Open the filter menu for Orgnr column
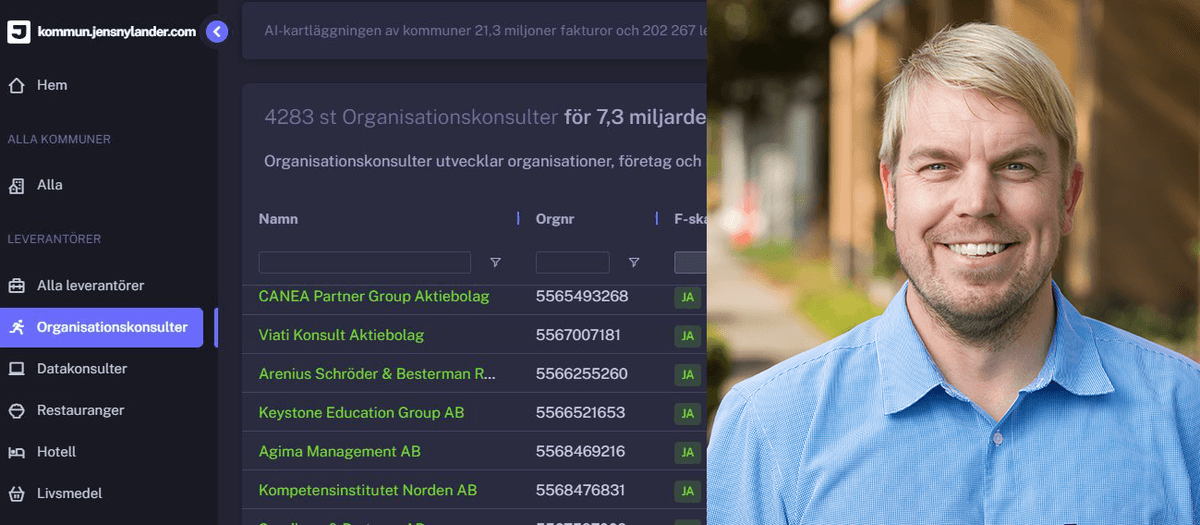This screenshot has width=1200, height=525. click(633, 263)
